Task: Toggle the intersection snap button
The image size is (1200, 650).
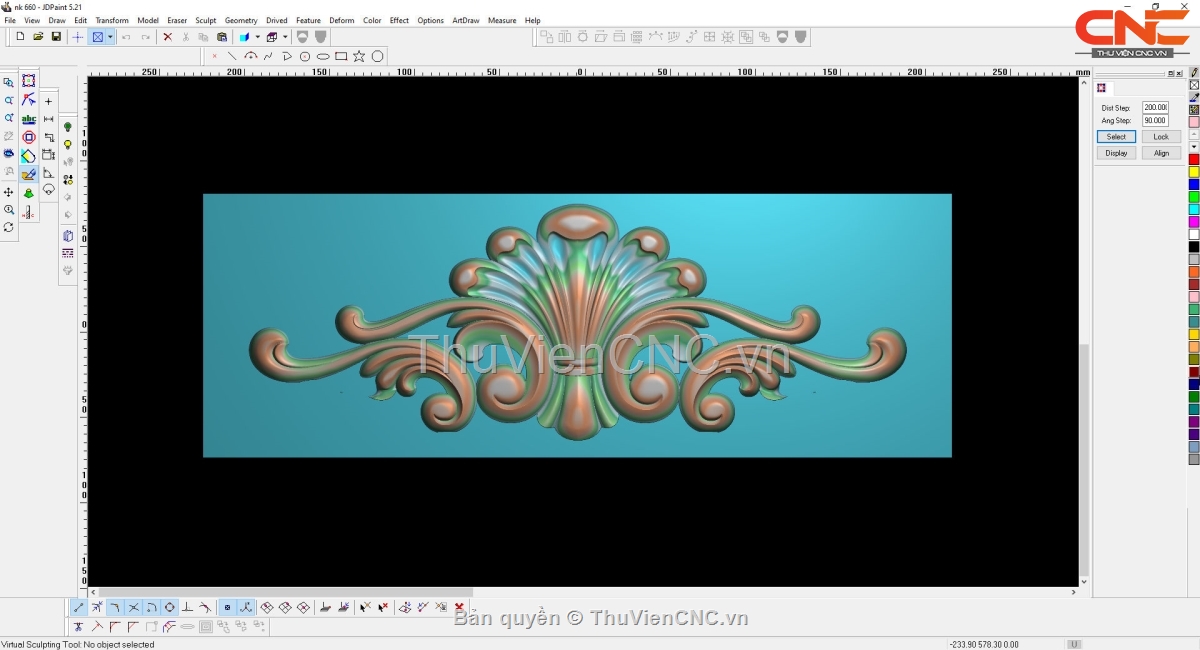Action: [134, 607]
